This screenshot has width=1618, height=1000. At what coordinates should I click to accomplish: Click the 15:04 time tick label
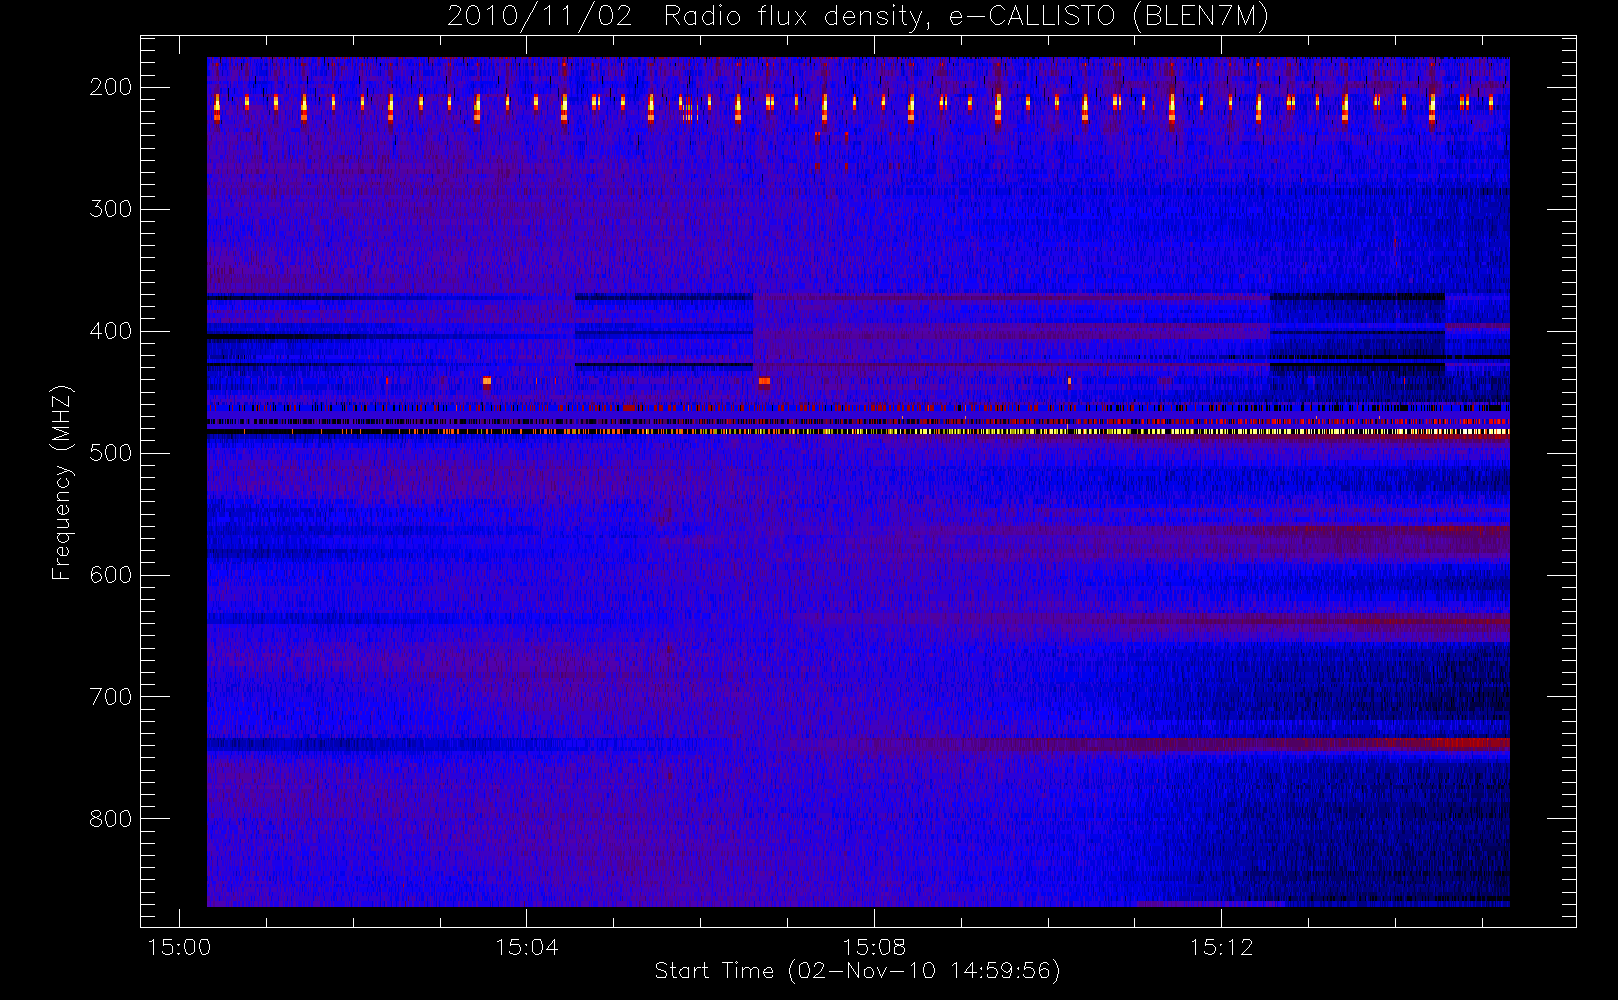click(x=527, y=947)
